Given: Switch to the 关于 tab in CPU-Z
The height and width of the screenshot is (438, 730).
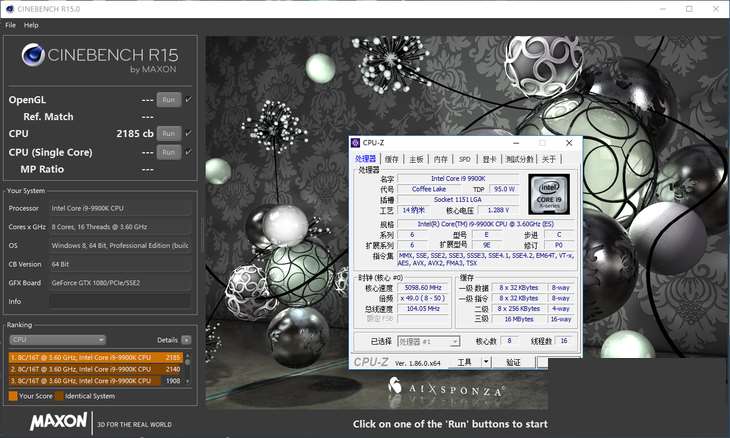Looking at the screenshot, I should click(549, 159).
